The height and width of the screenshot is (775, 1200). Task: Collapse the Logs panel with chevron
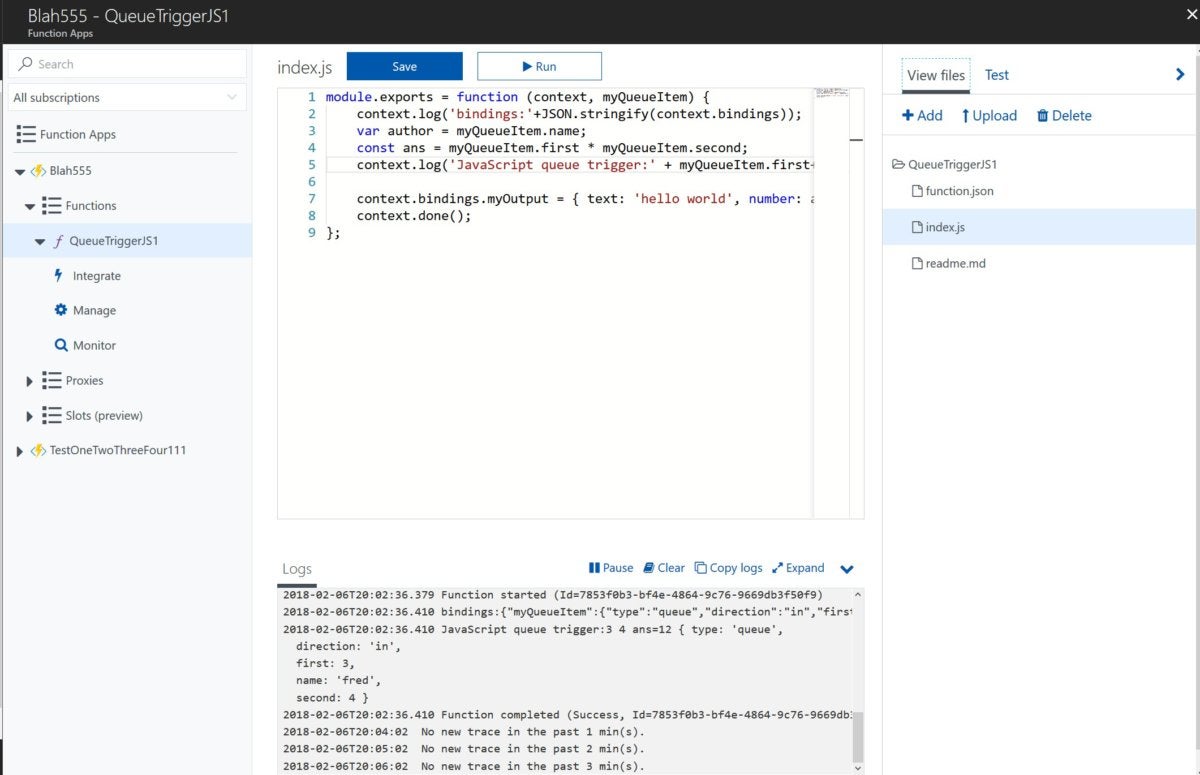coord(847,569)
